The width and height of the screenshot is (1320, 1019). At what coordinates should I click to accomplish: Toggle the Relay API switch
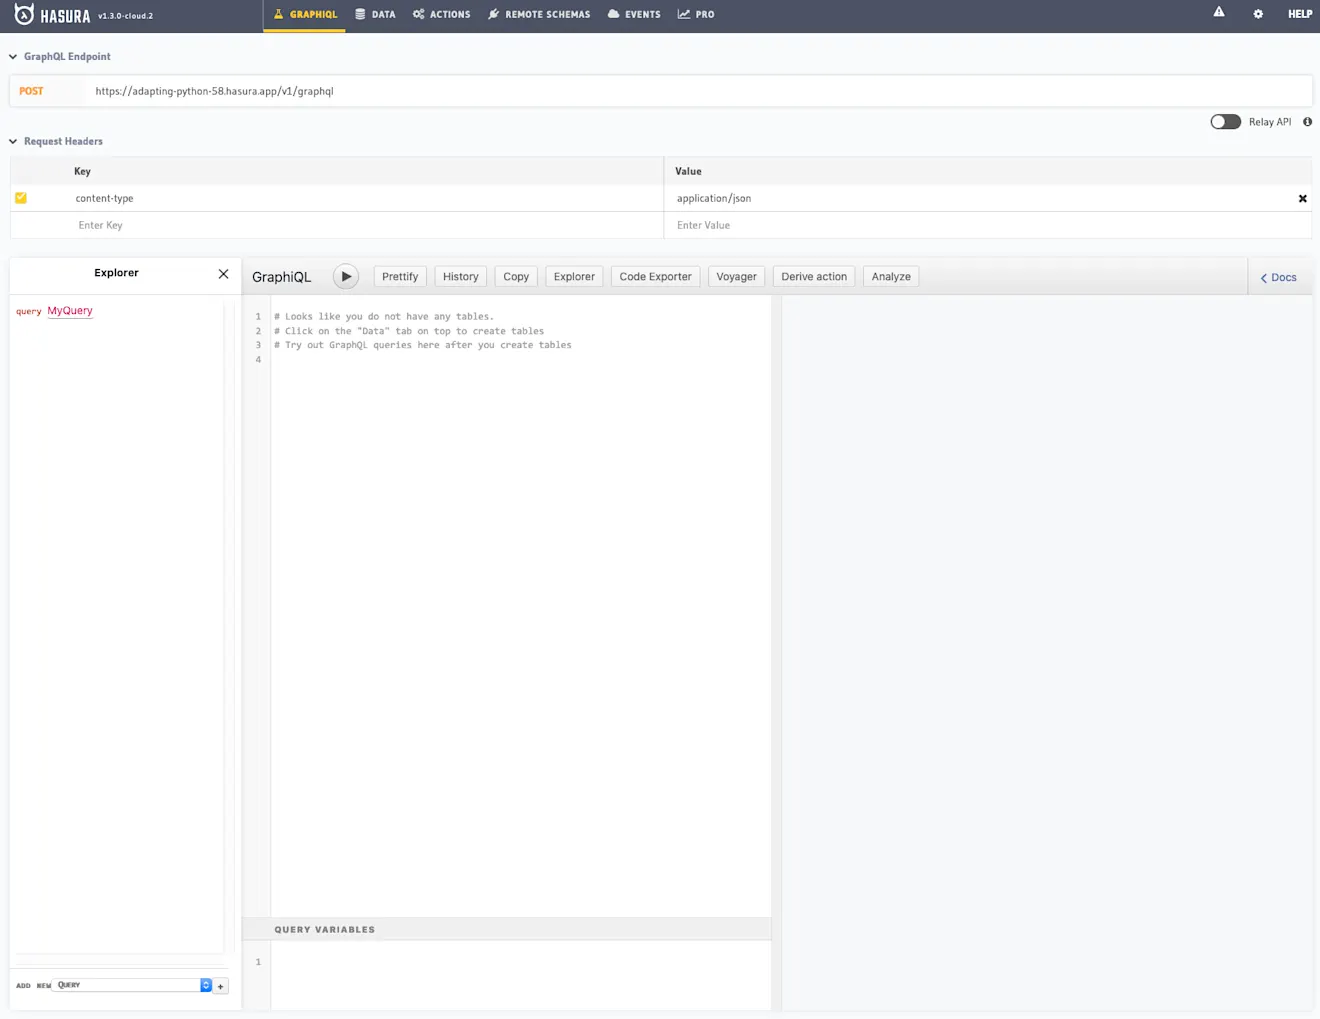tap(1225, 122)
